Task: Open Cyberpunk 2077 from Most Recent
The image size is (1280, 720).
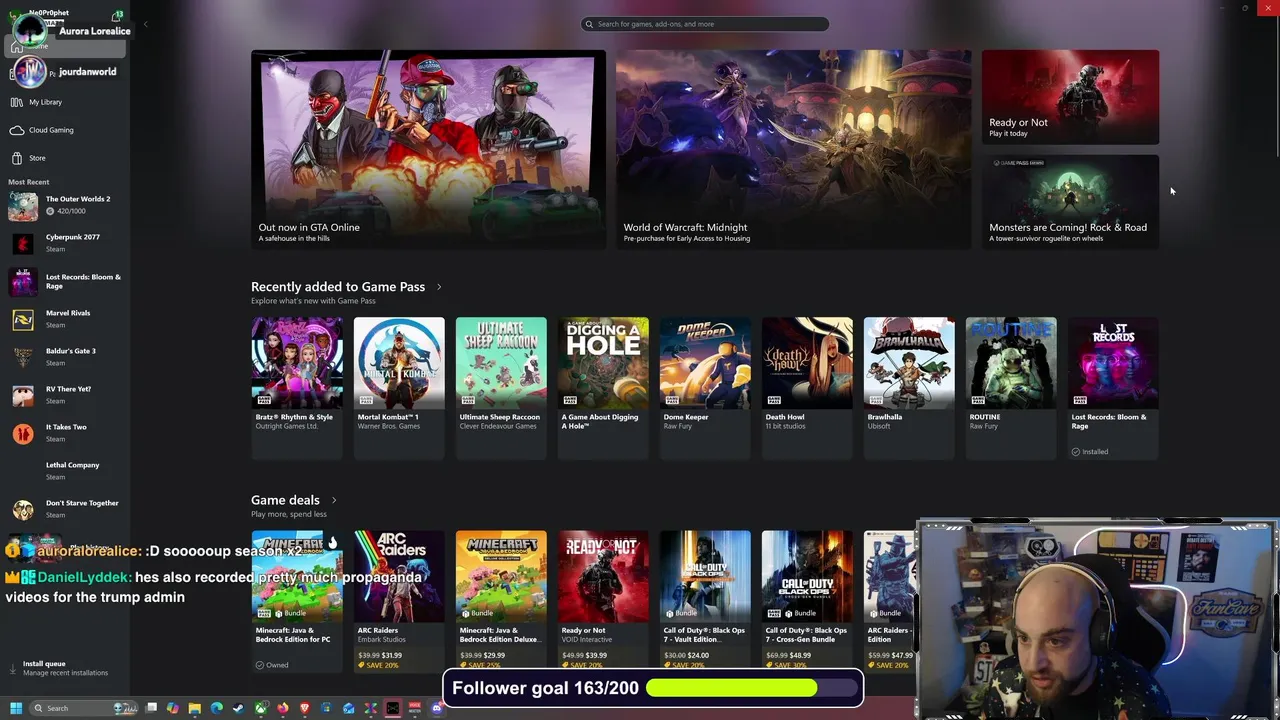Action: point(65,243)
